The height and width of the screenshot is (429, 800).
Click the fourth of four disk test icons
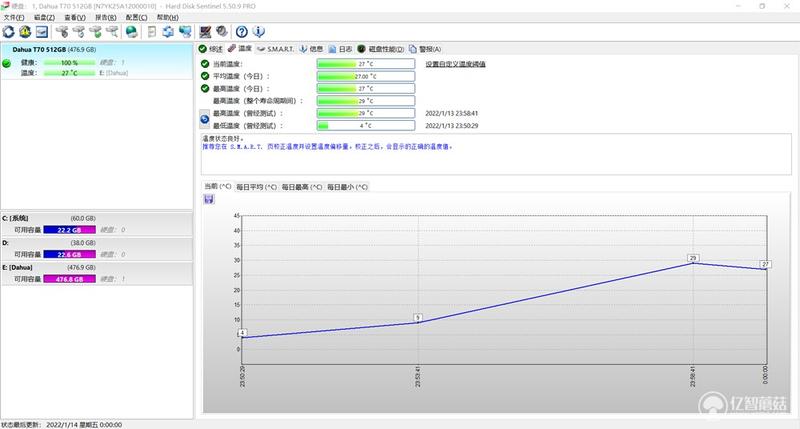[x=112, y=32]
